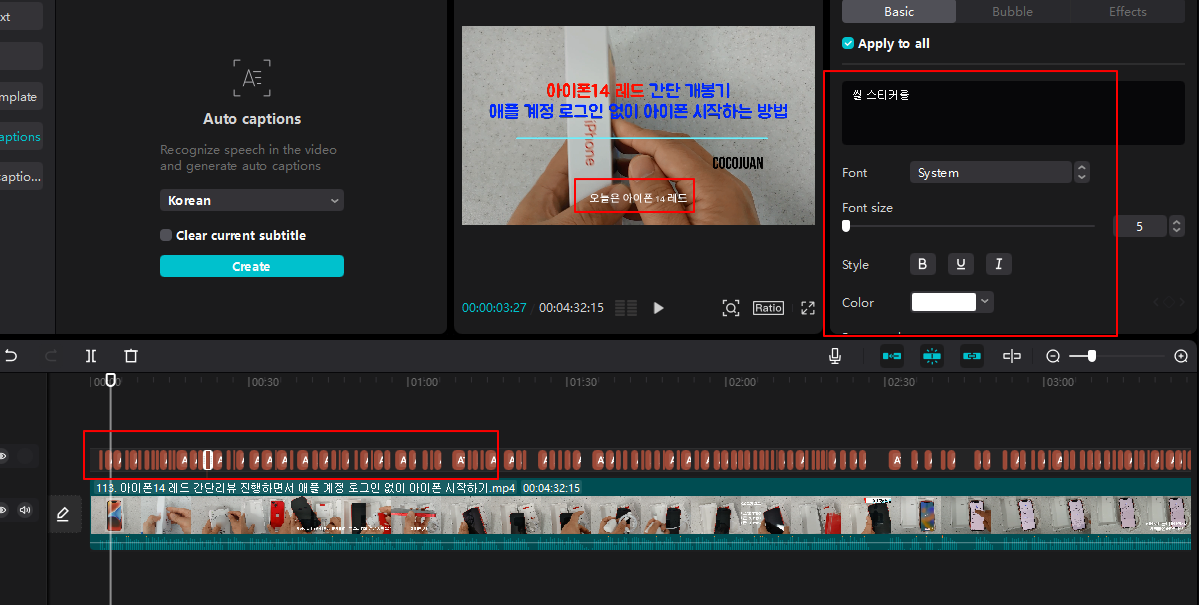
Task: Click total duration 00:04:32:15 beside the play button
Action: point(571,307)
